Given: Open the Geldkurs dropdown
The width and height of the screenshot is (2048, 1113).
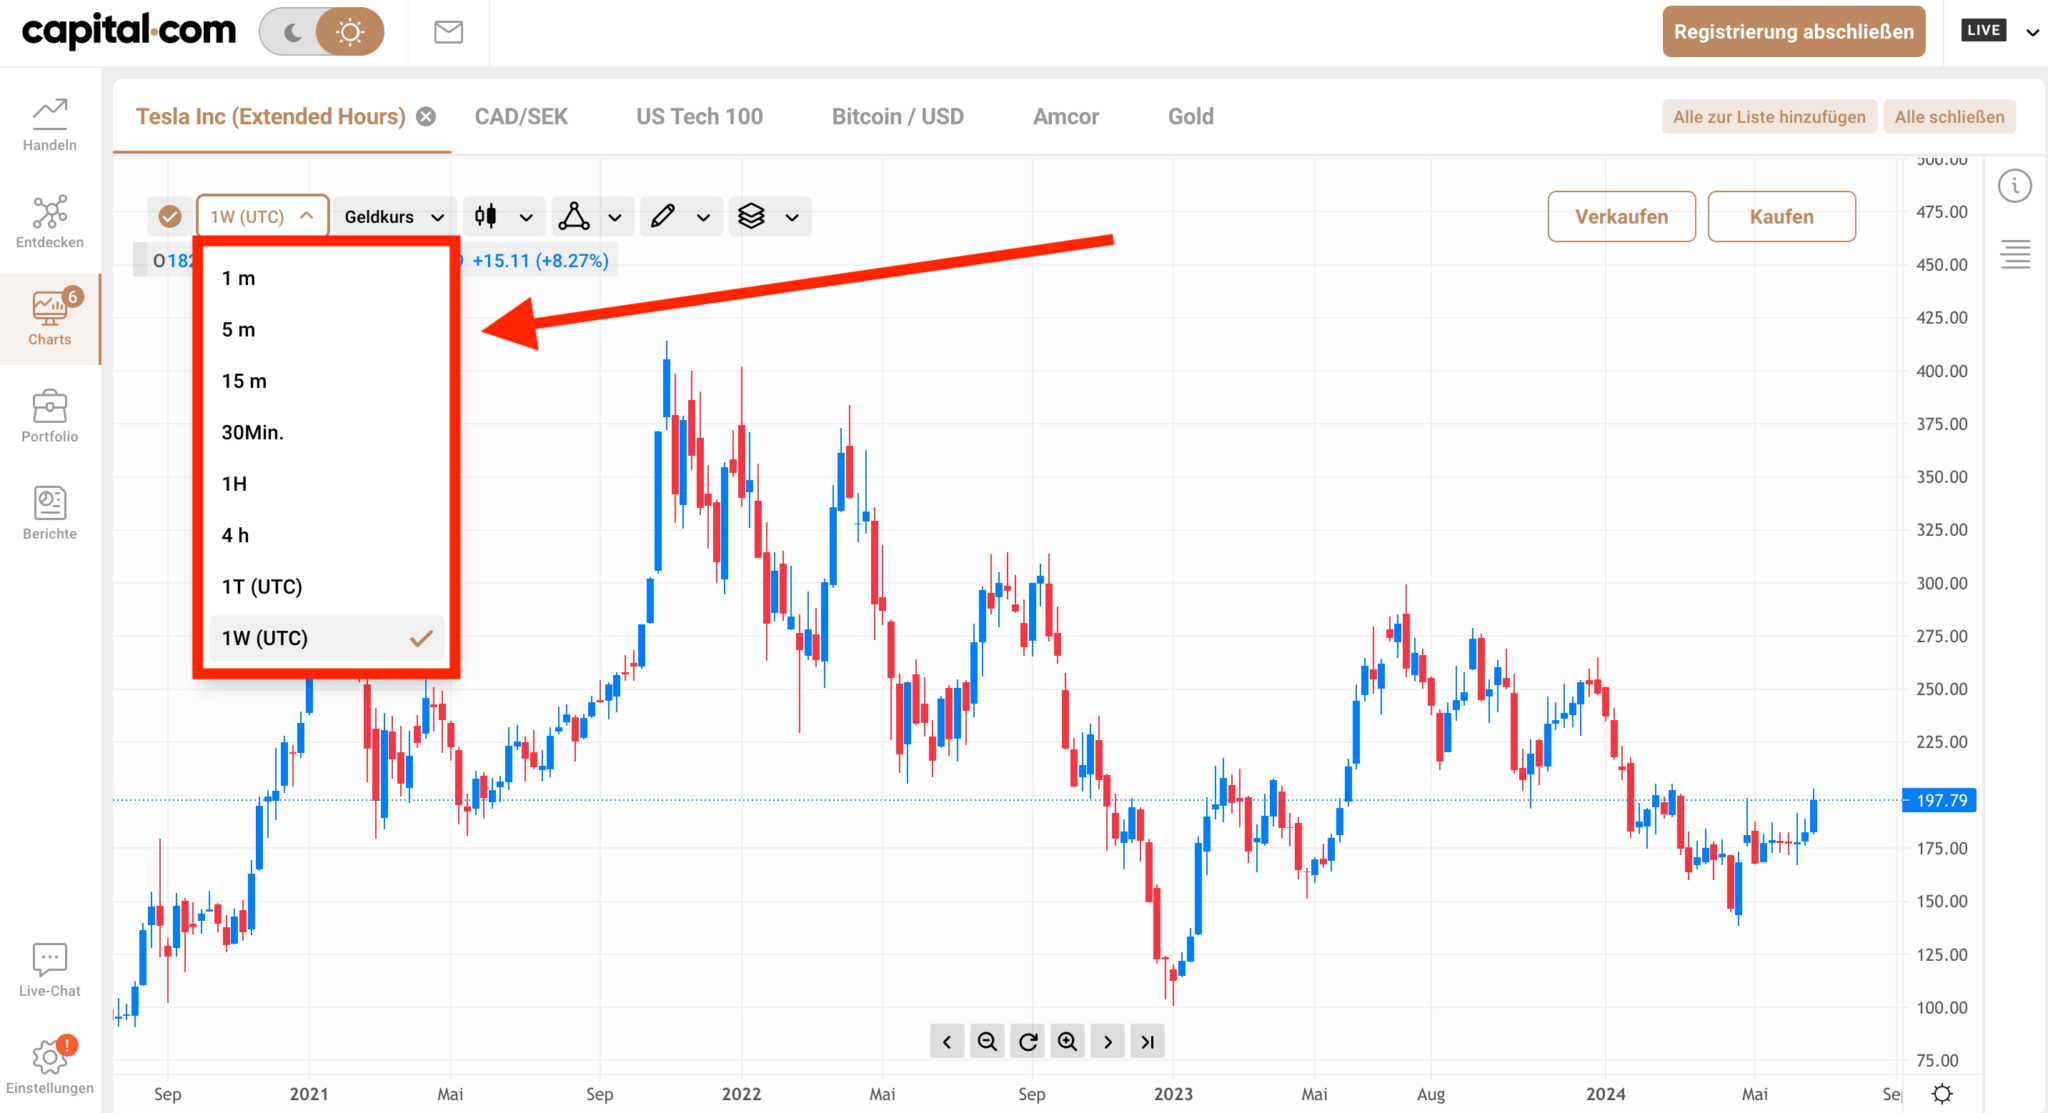Looking at the screenshot, I should (x=392, y=216).
